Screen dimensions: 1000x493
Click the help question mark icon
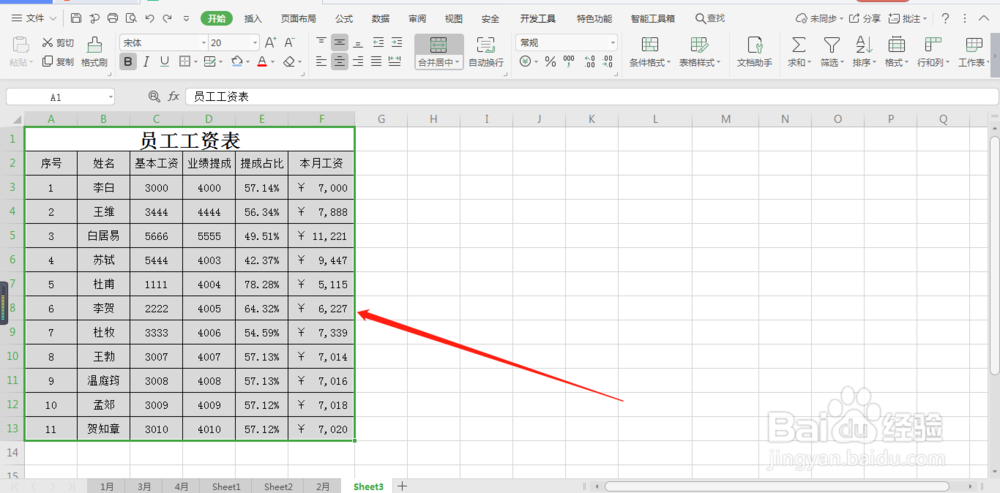click(x=945, y=18)
